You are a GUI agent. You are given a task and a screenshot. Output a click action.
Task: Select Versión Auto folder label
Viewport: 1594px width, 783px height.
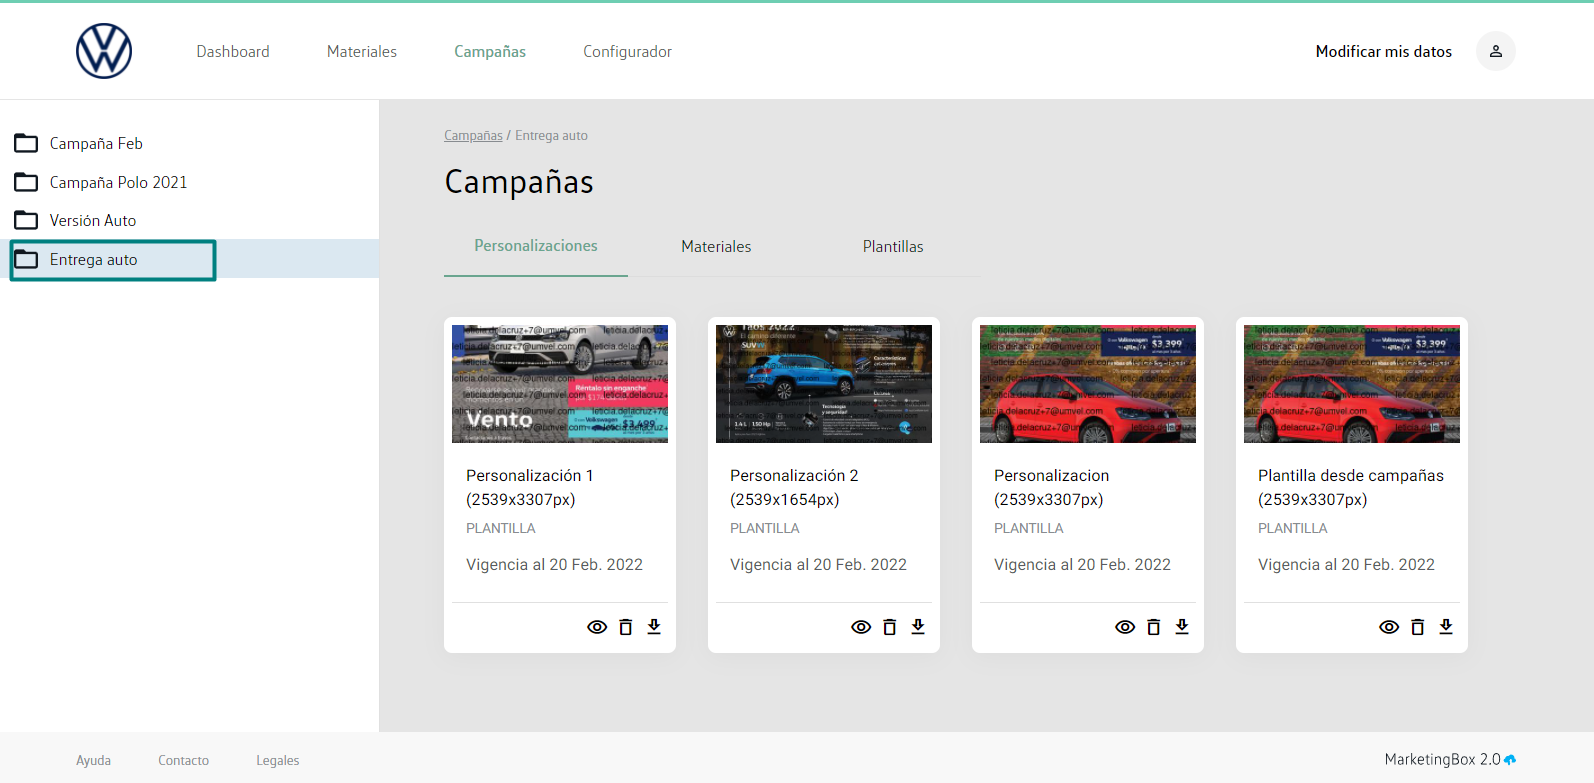tap(93, 220)
